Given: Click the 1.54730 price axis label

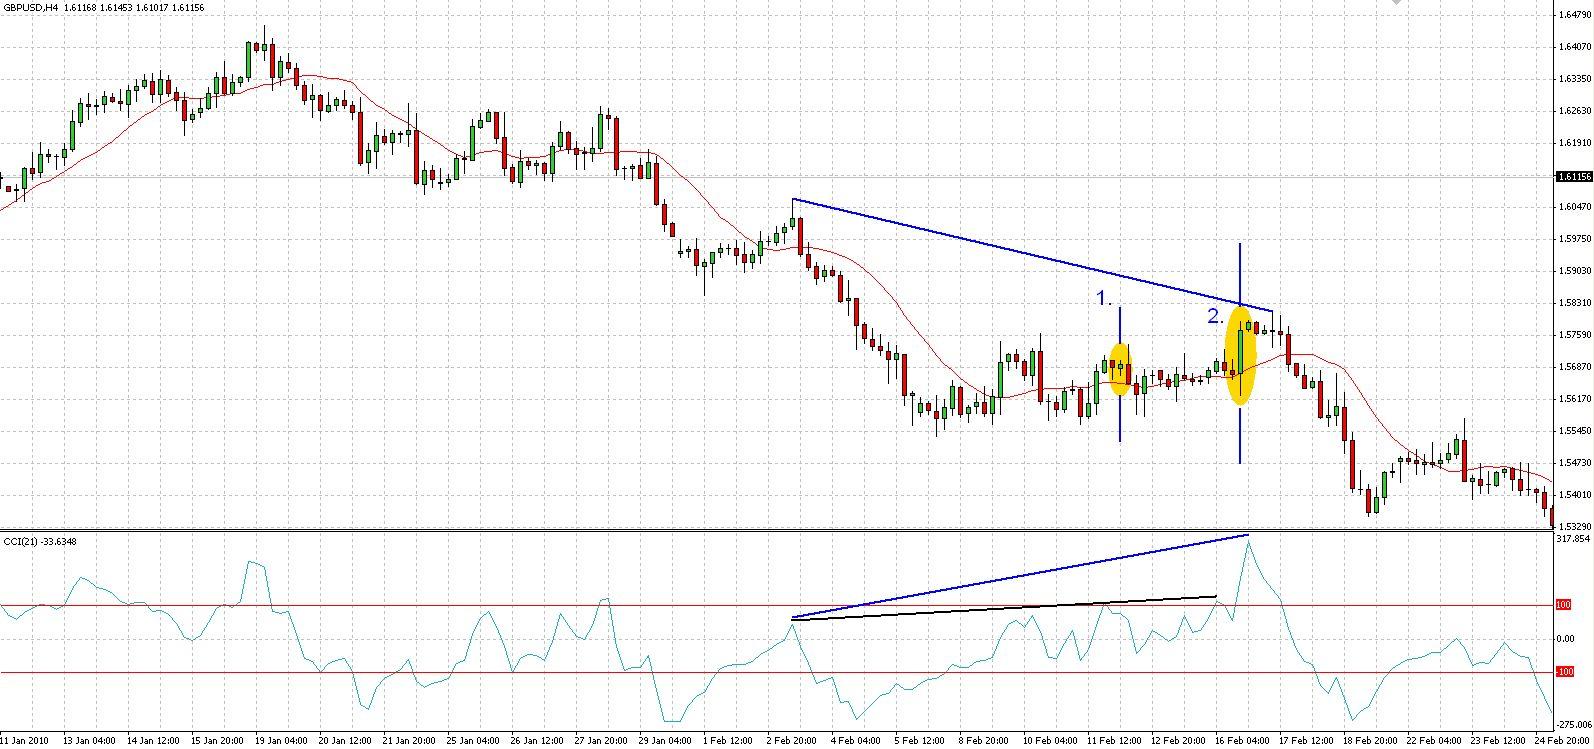Looking at the screenshot, I should click(x=1574, y=463).
